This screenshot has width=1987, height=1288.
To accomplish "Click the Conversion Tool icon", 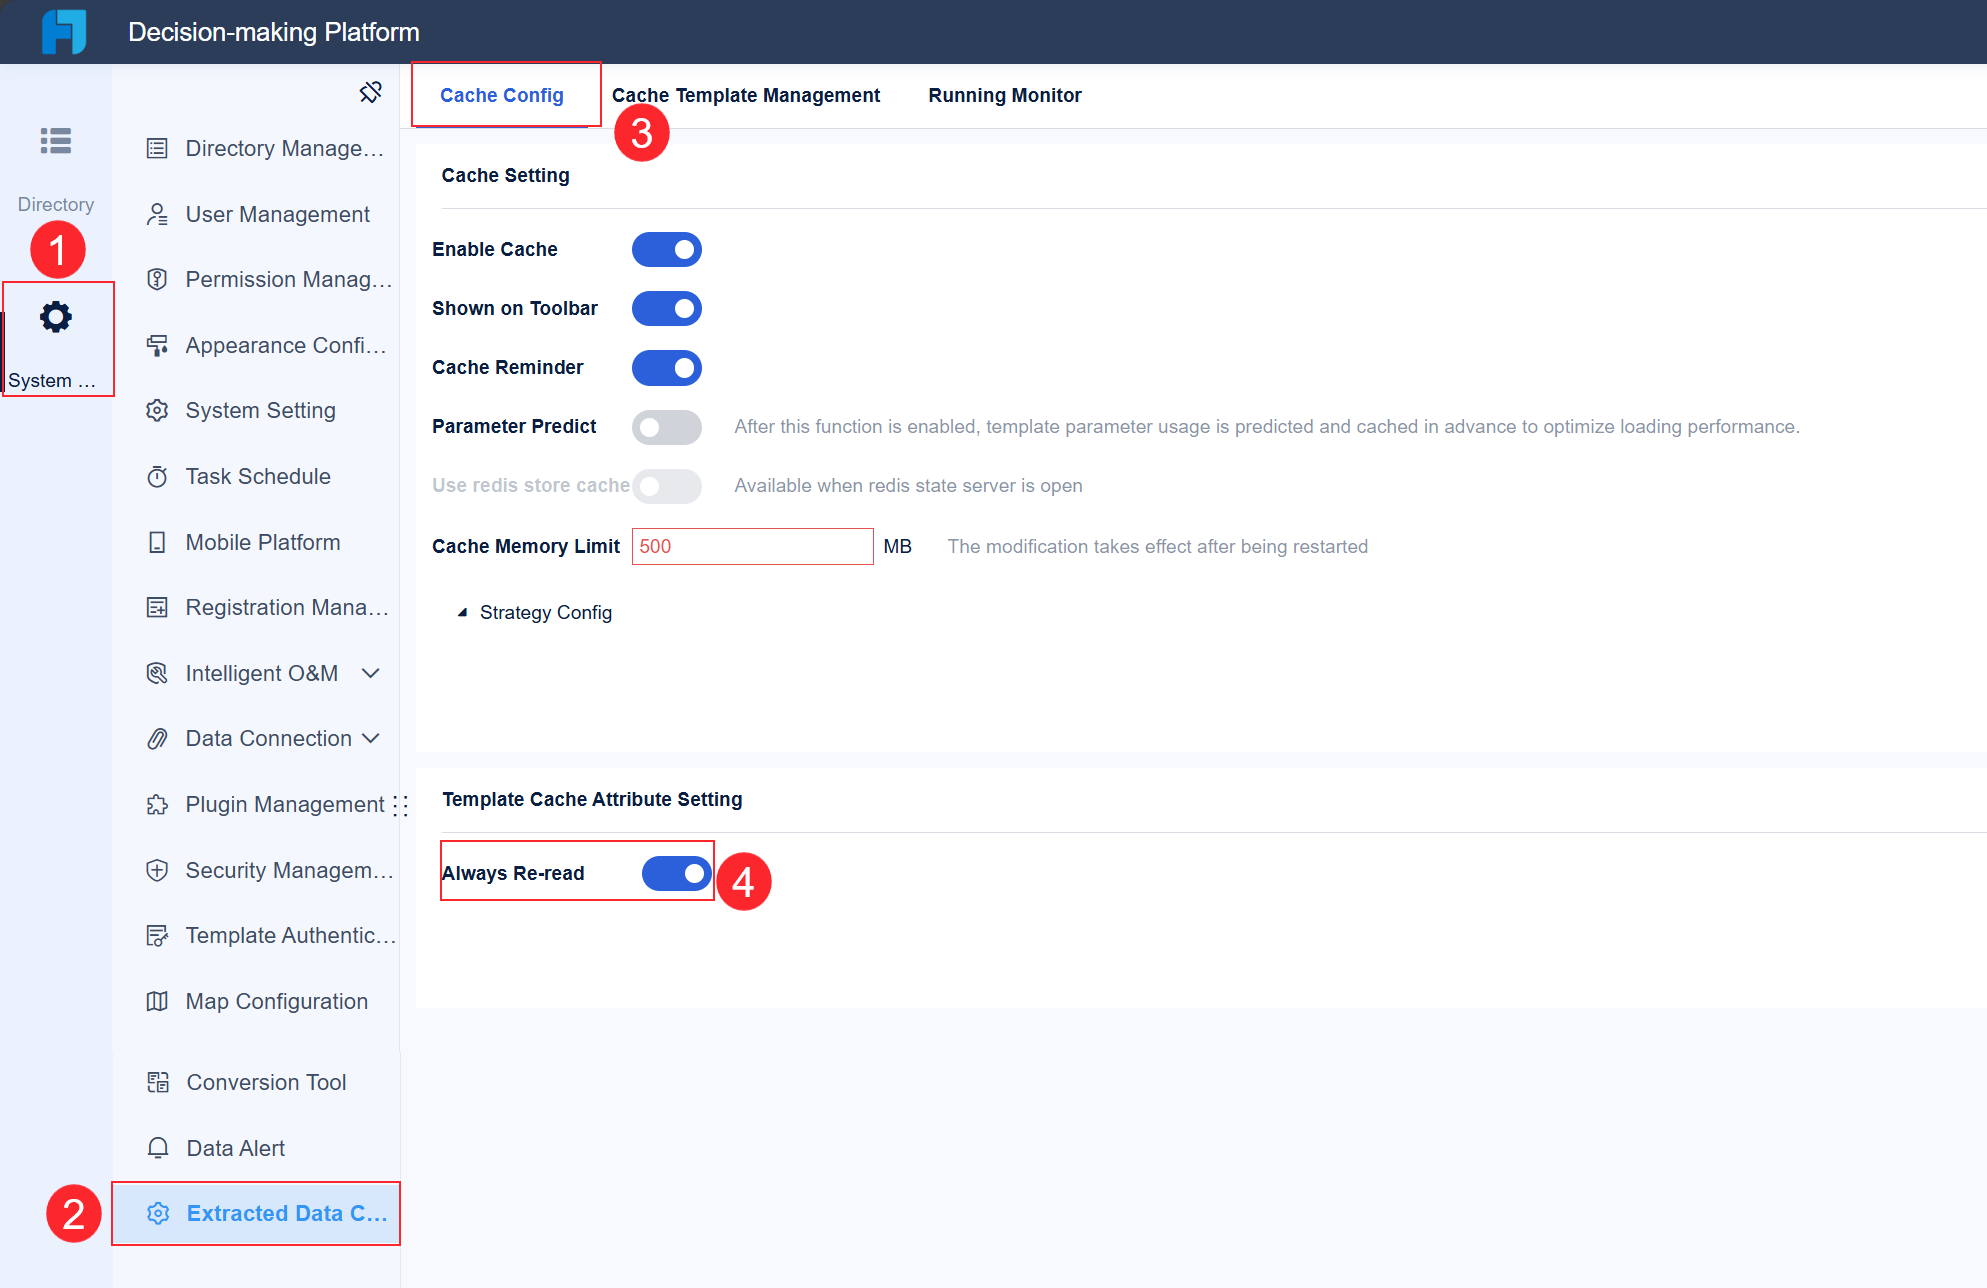I will tap(158, 1082).
